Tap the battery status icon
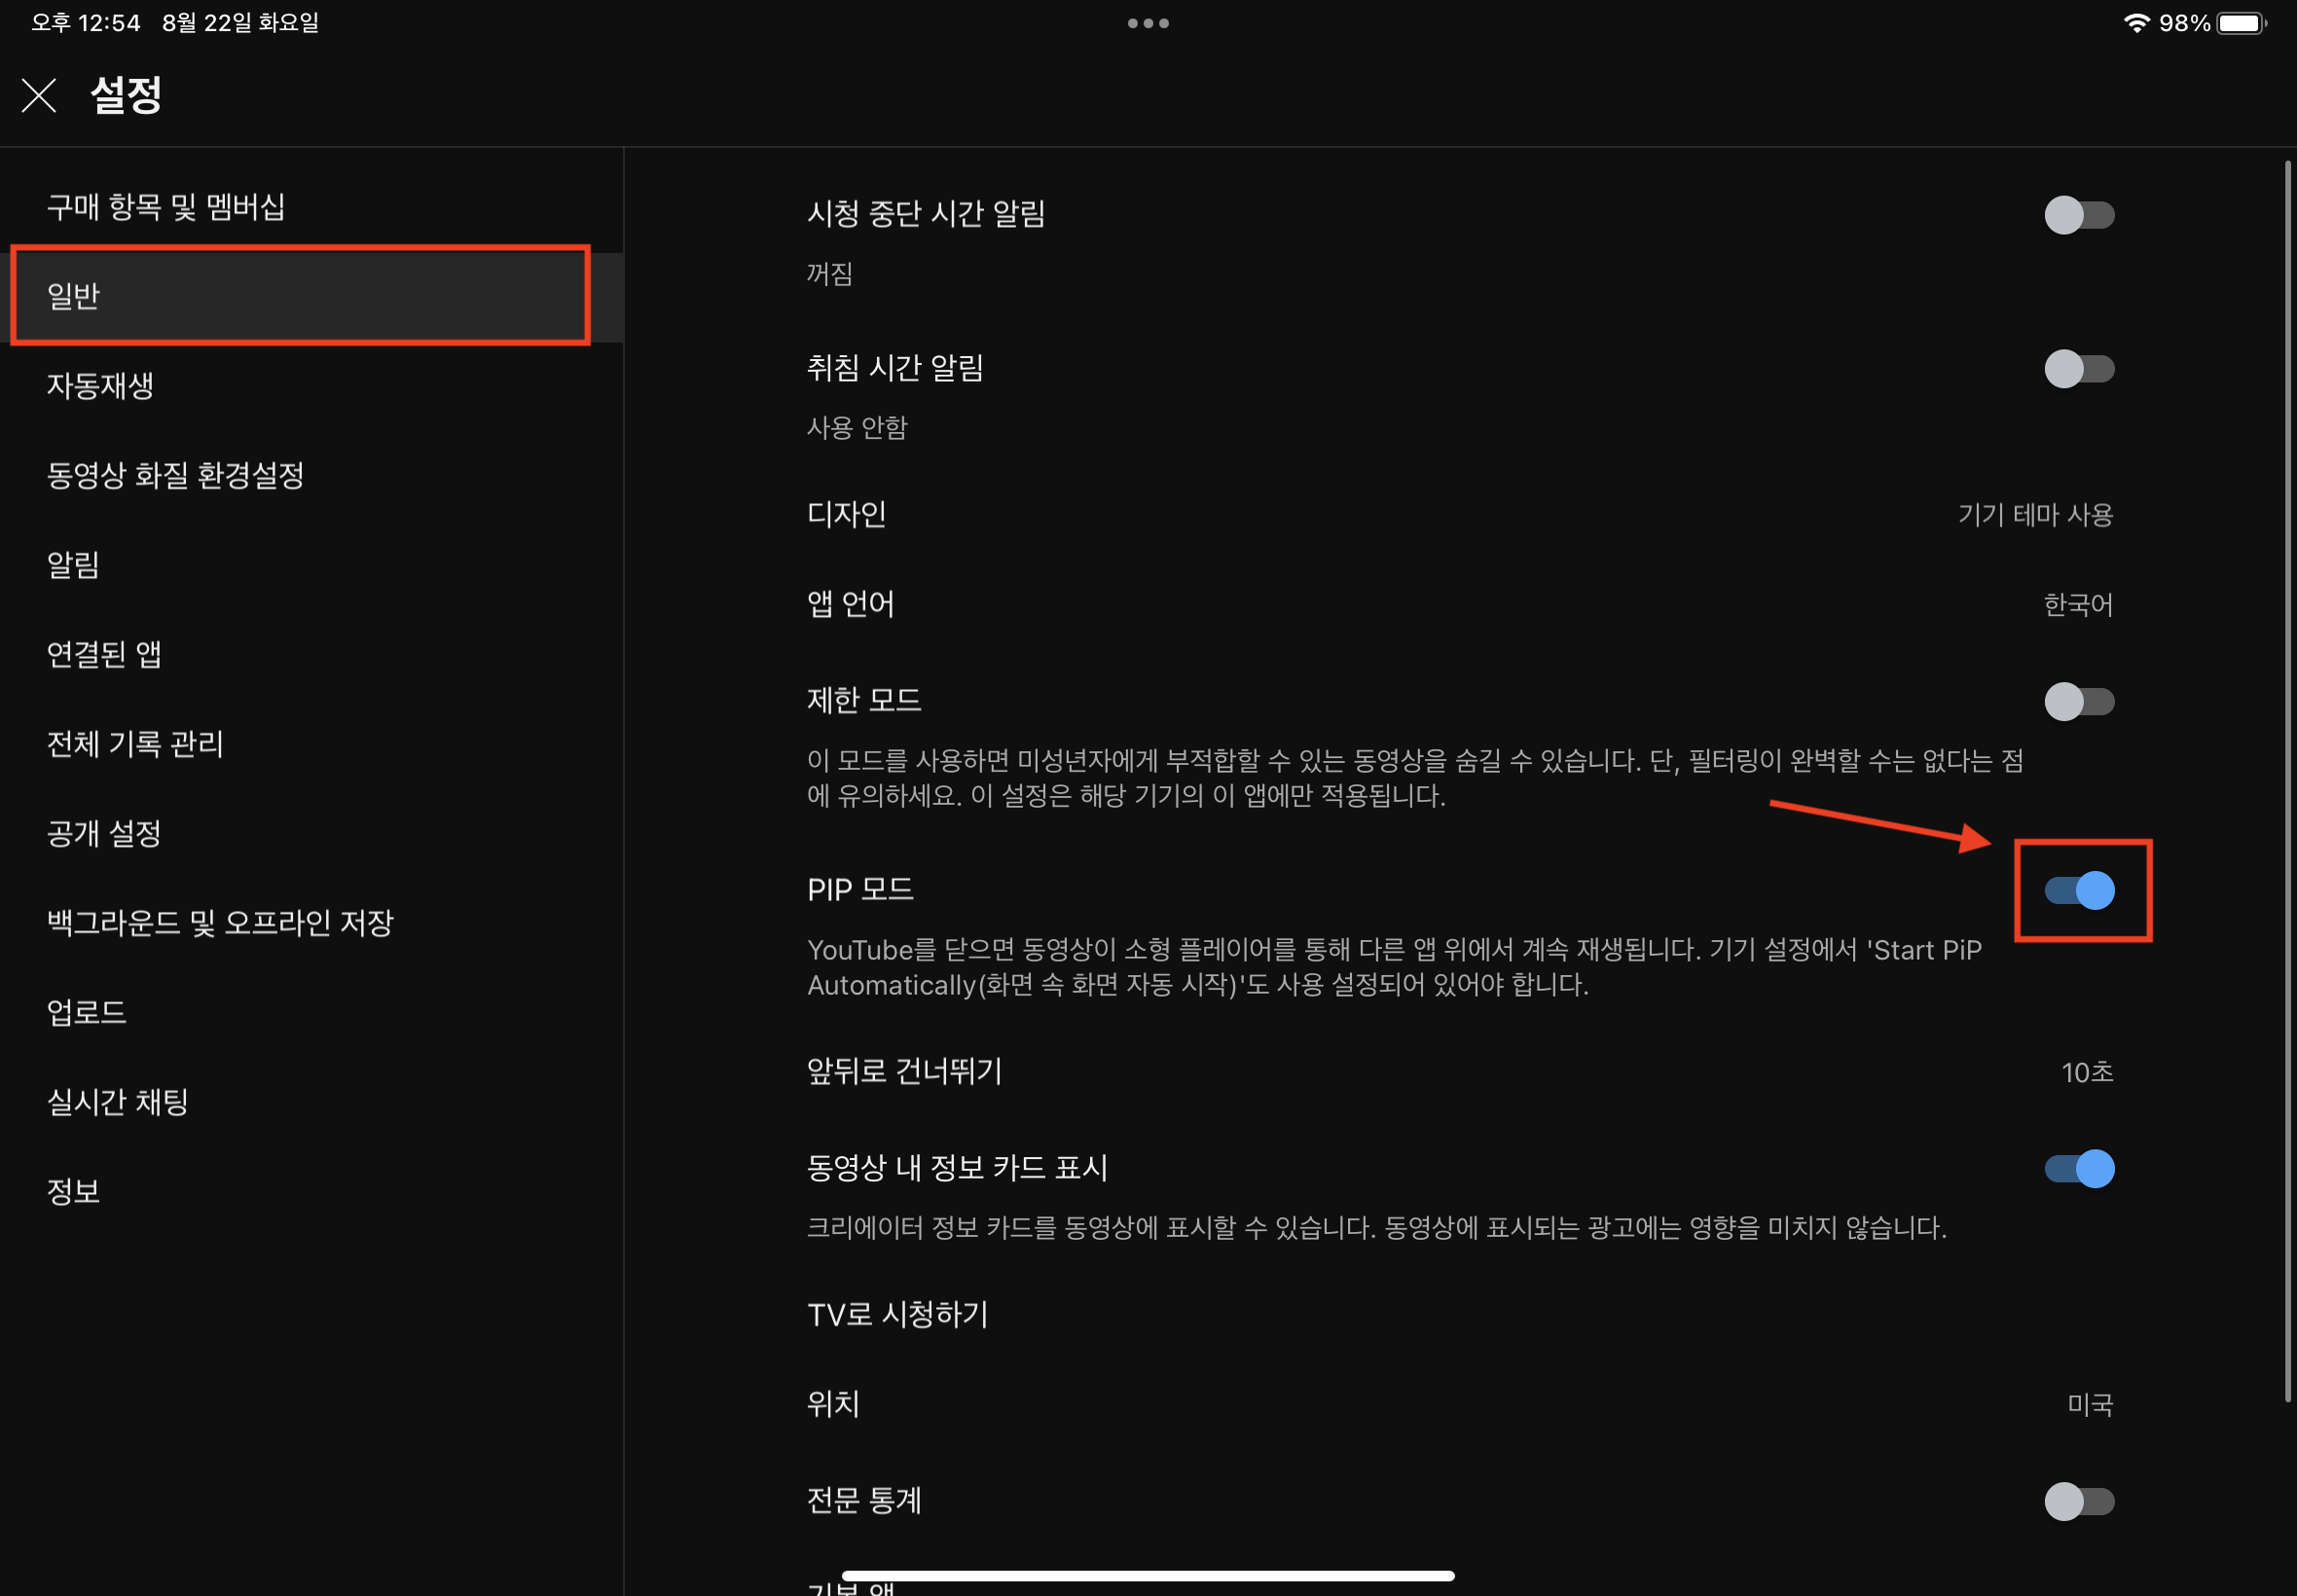 pyautogui.click(x=2240, y=23)
